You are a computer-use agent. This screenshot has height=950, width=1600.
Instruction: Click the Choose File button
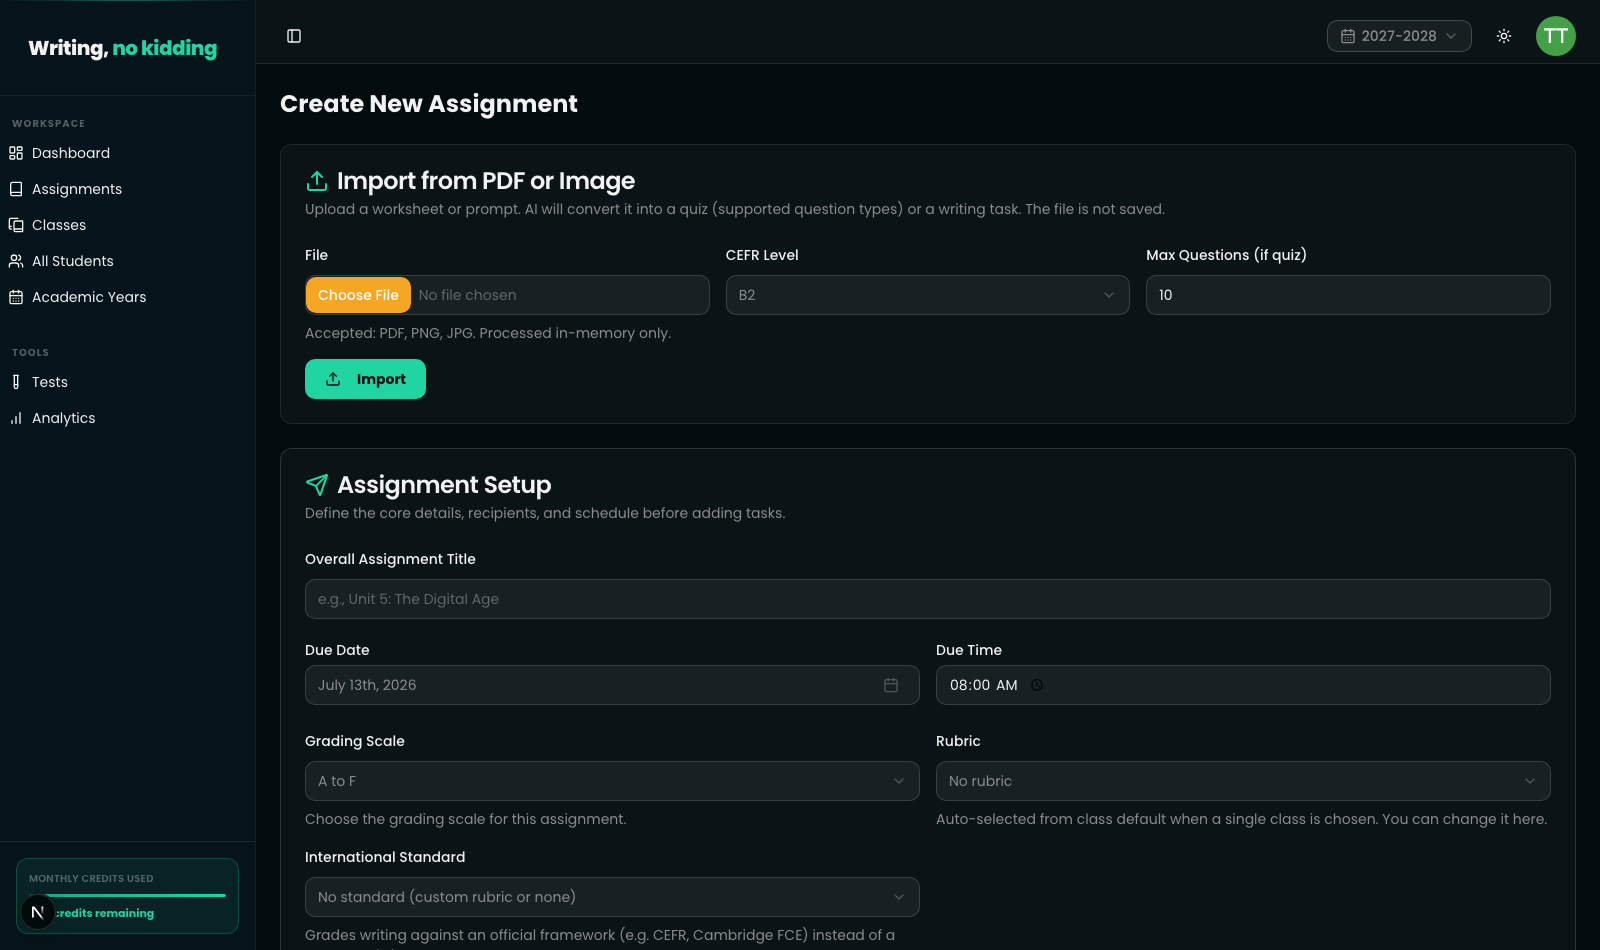358,295
